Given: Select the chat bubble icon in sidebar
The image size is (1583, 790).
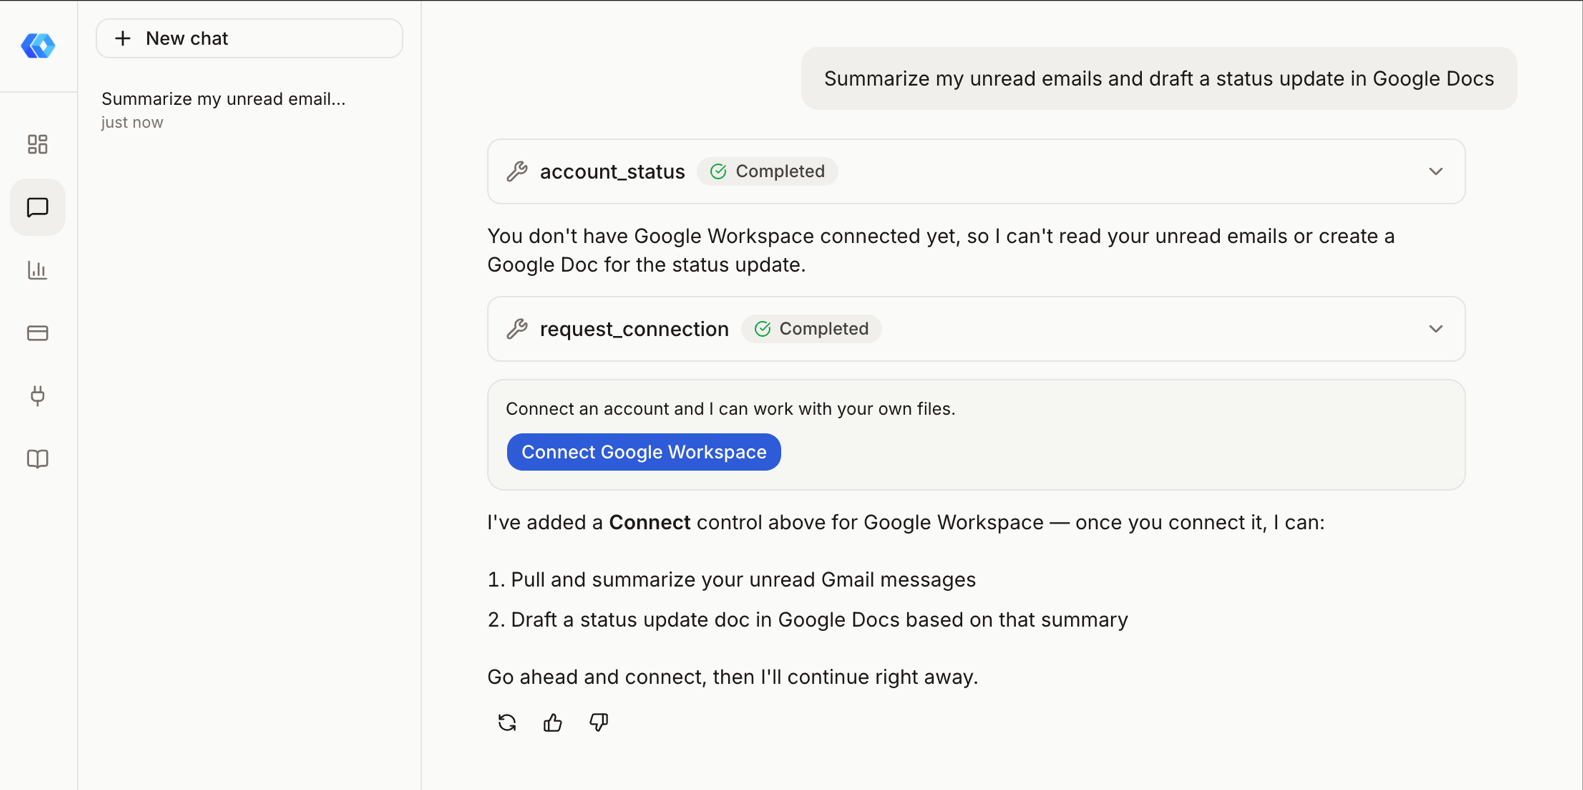Looking at the screenshot, I should coord(38,207).
